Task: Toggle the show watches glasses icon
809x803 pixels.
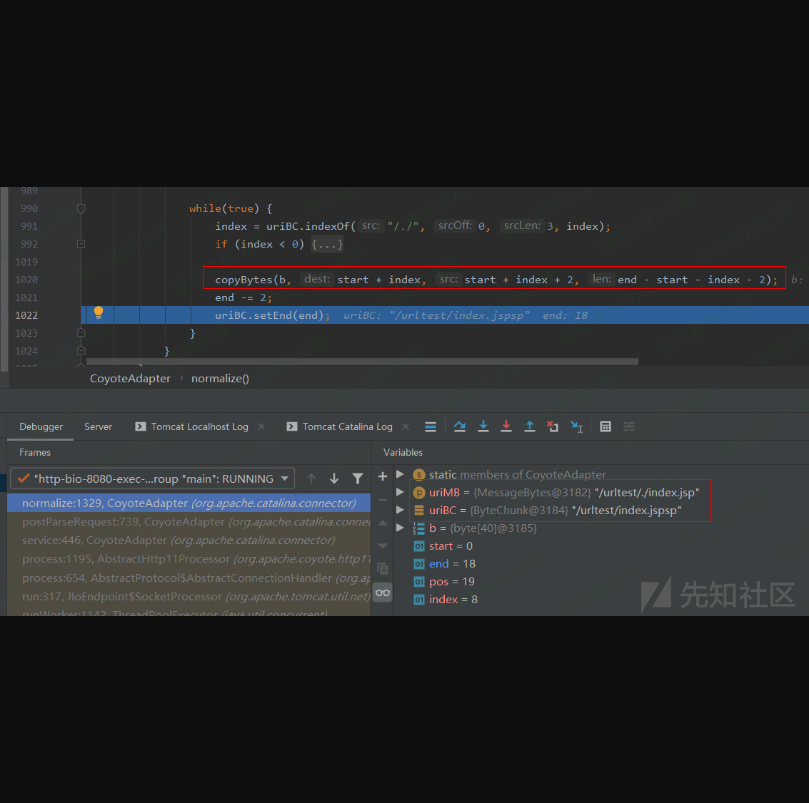Action: [x=382, y=593]
